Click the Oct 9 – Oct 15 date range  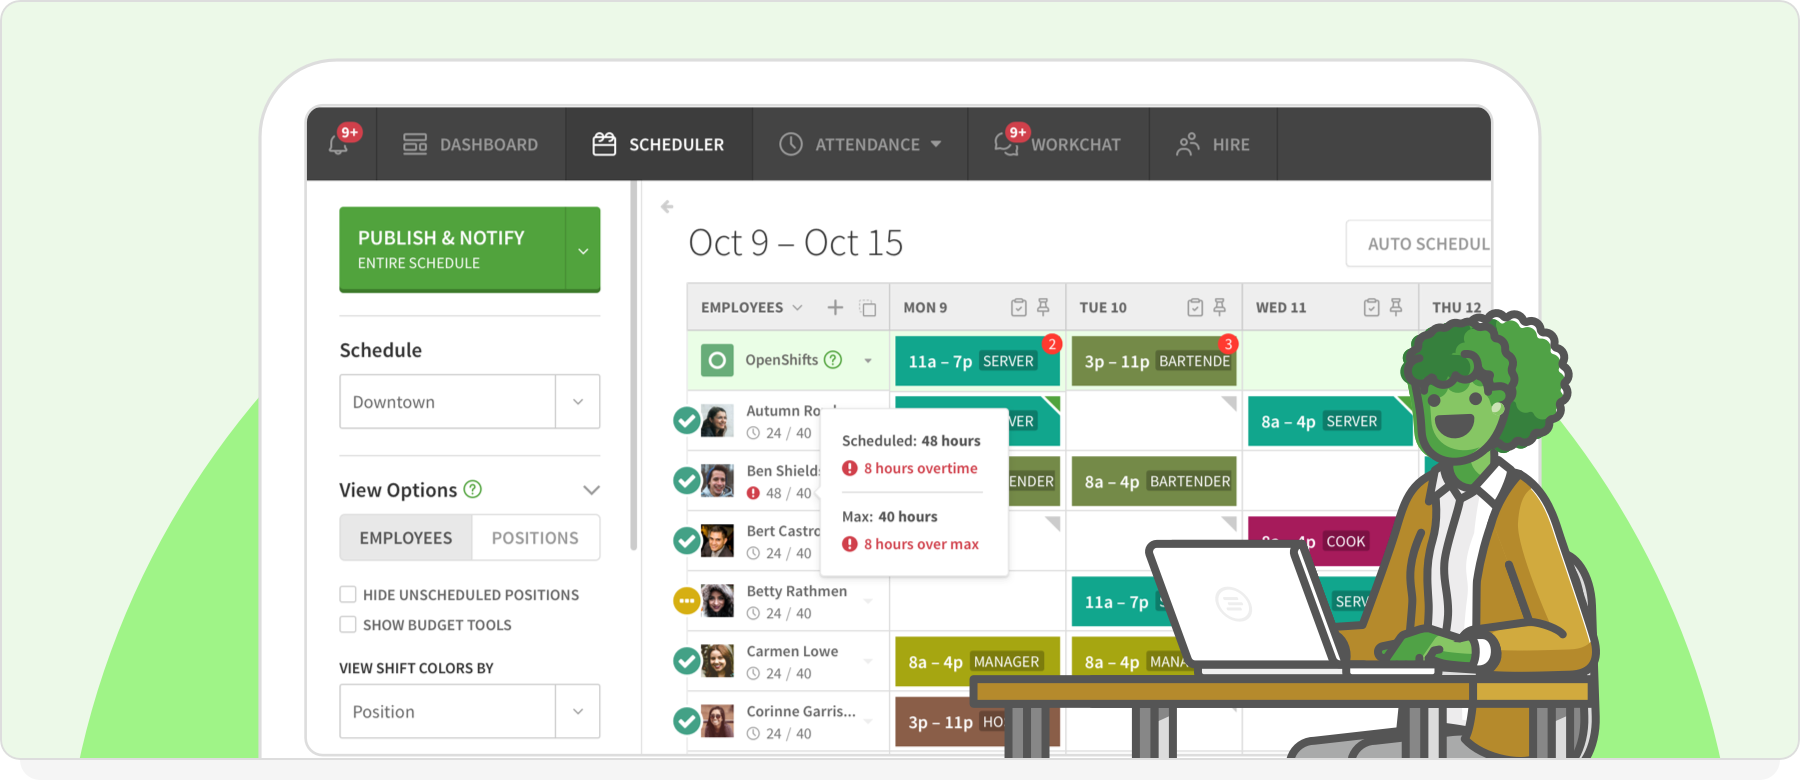click(x=796, y=243)
